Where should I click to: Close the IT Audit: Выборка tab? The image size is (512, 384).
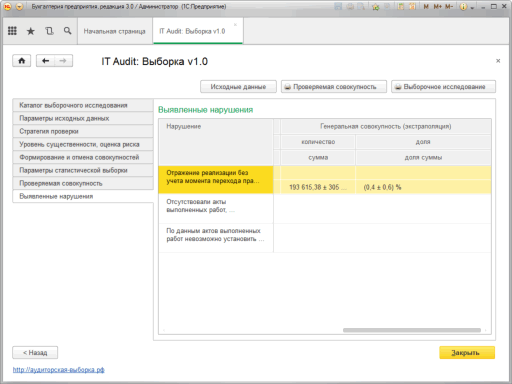click(x=235, y=24)
